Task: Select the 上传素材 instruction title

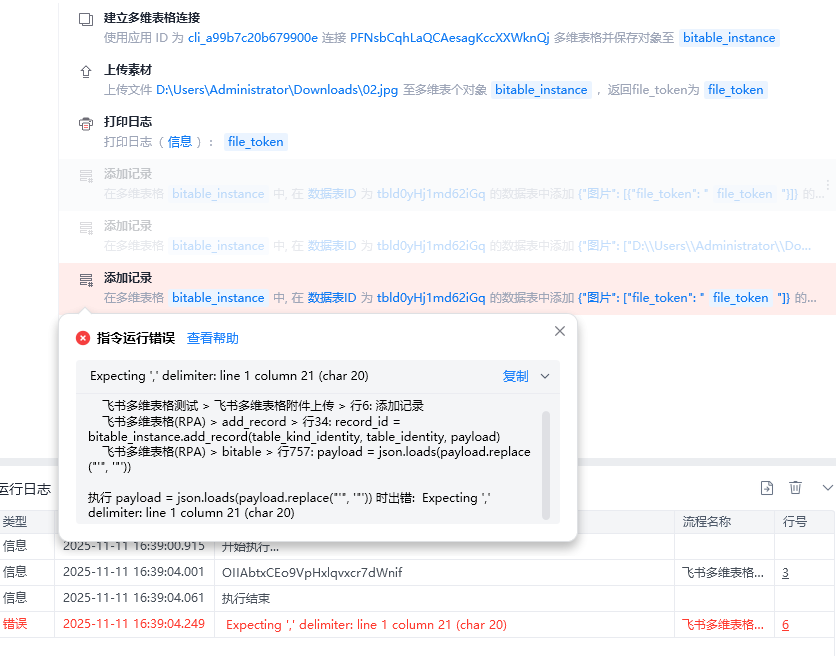Action: coord(128,70)
